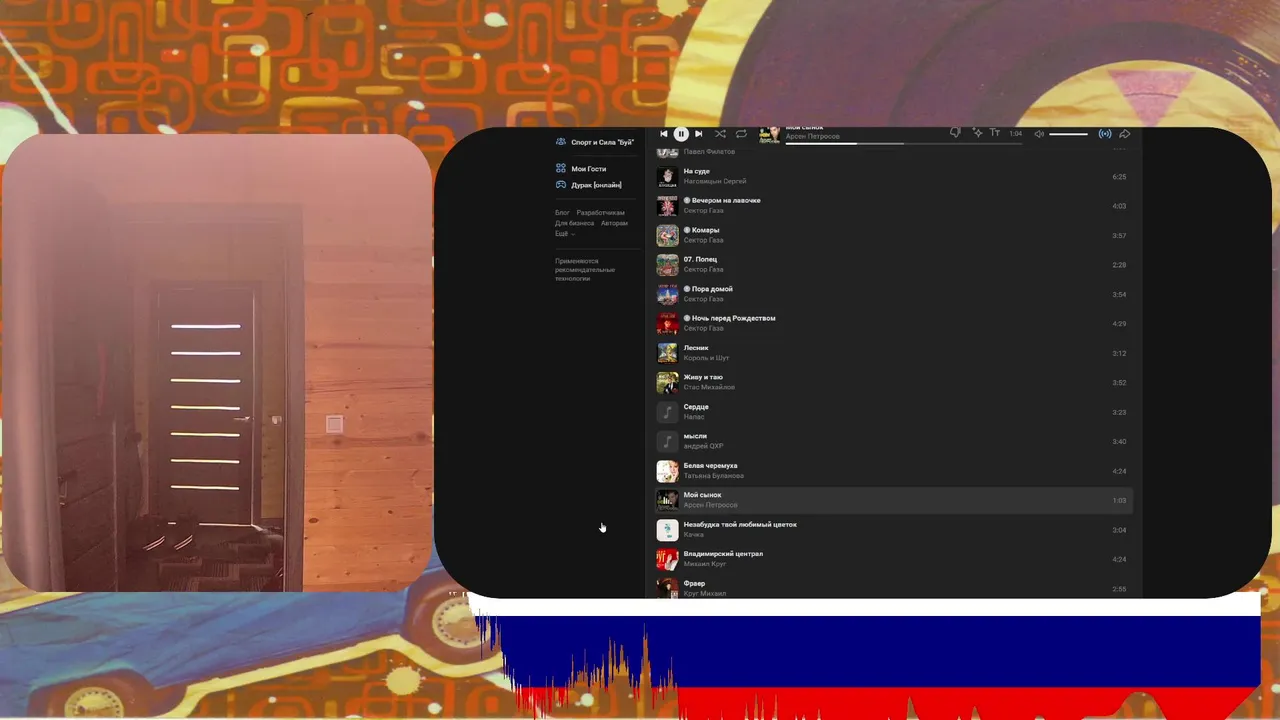
Task: Open Мои Гости in sidebar
Action: 589,169
